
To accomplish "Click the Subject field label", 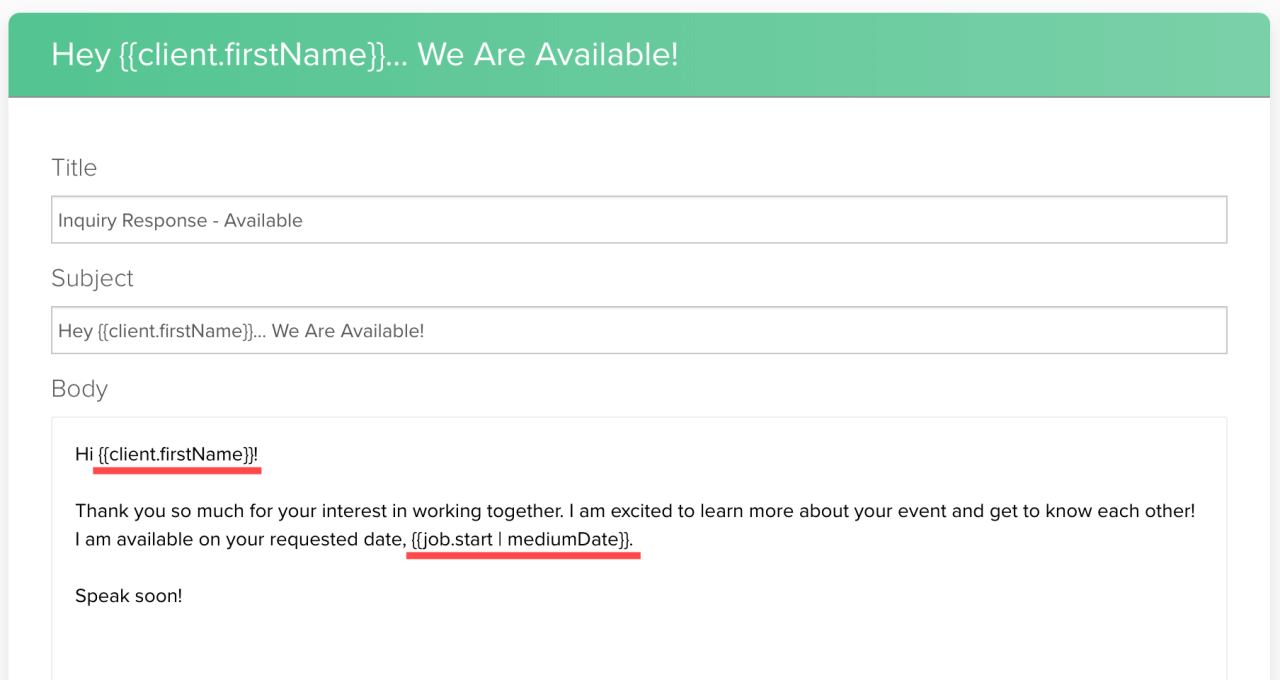I will (x=92, y=278).
